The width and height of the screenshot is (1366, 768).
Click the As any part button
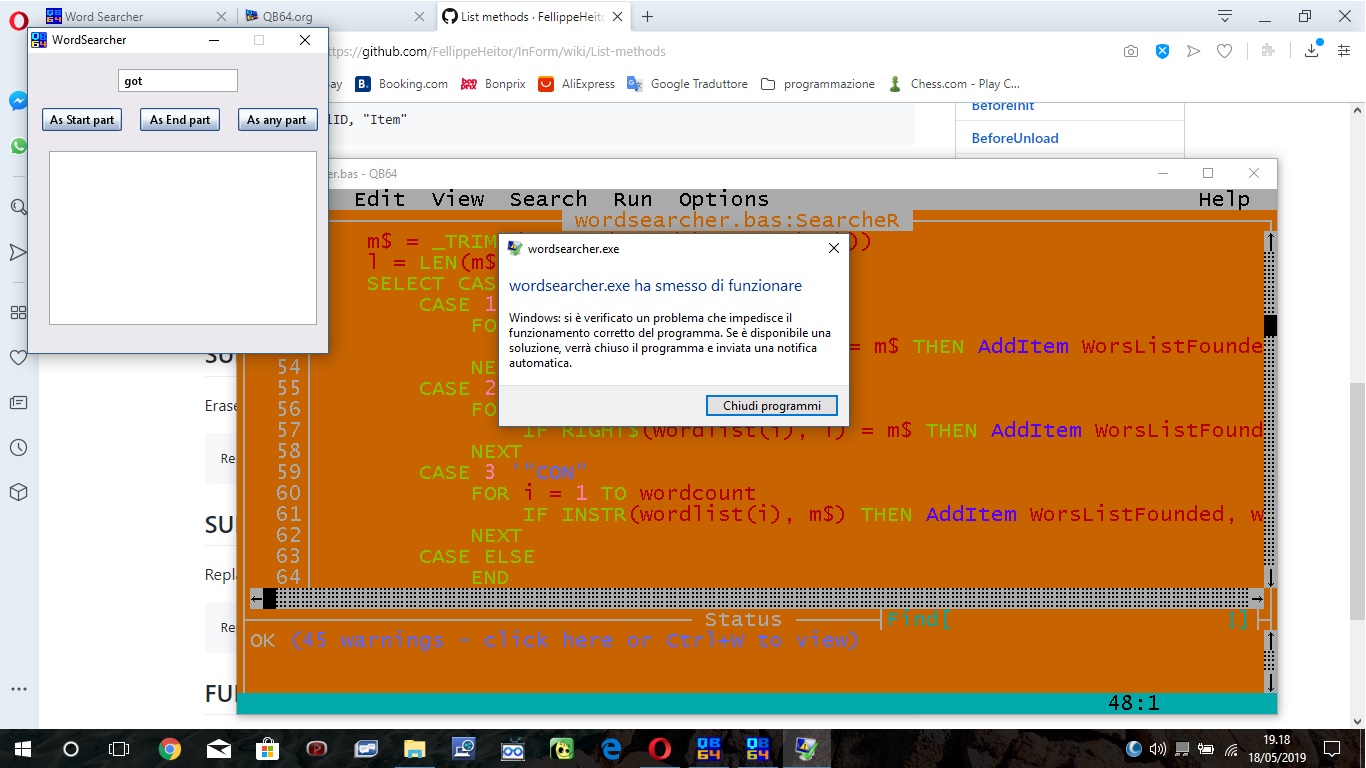[x=277, y=120]
